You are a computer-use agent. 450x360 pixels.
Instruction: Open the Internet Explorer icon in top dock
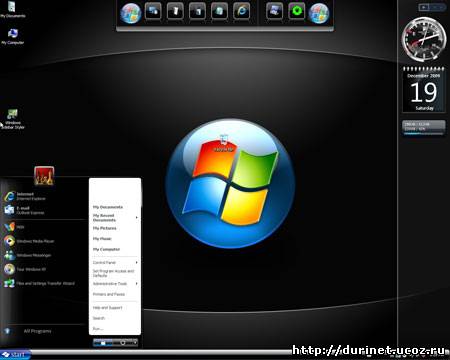pyautogui.click(x=242, y=11)
